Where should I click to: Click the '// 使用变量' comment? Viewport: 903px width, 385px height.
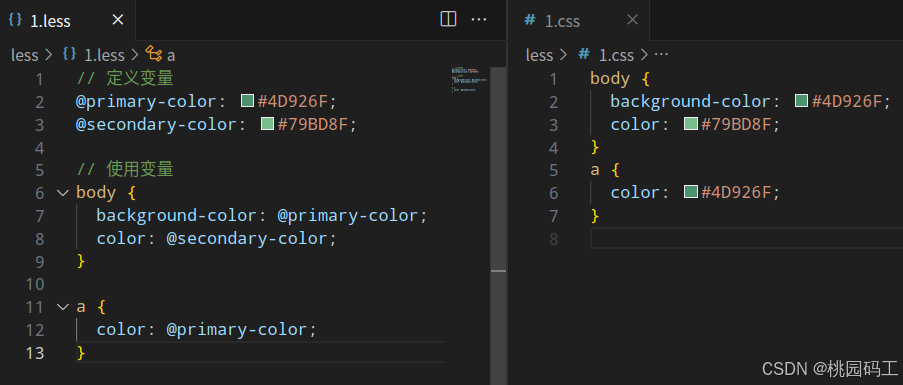pyautogui.click(x=125, y=170)
